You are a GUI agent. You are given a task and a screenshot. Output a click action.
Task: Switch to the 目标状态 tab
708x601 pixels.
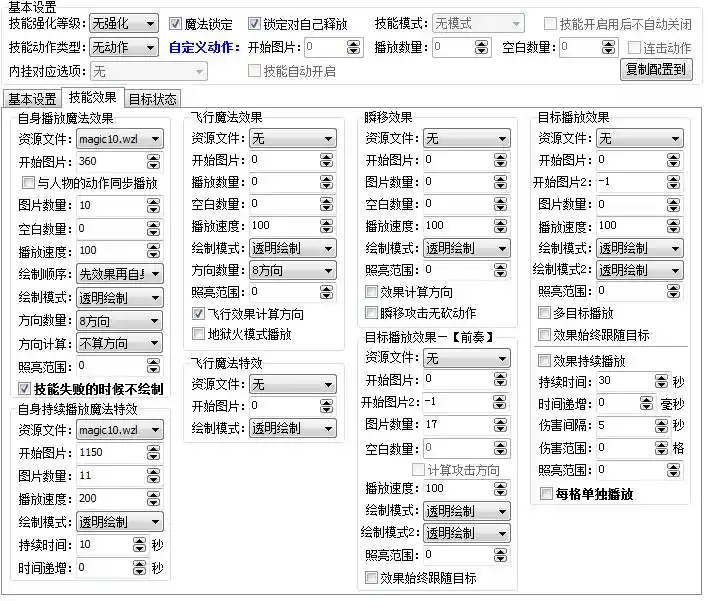pos(152,99)
